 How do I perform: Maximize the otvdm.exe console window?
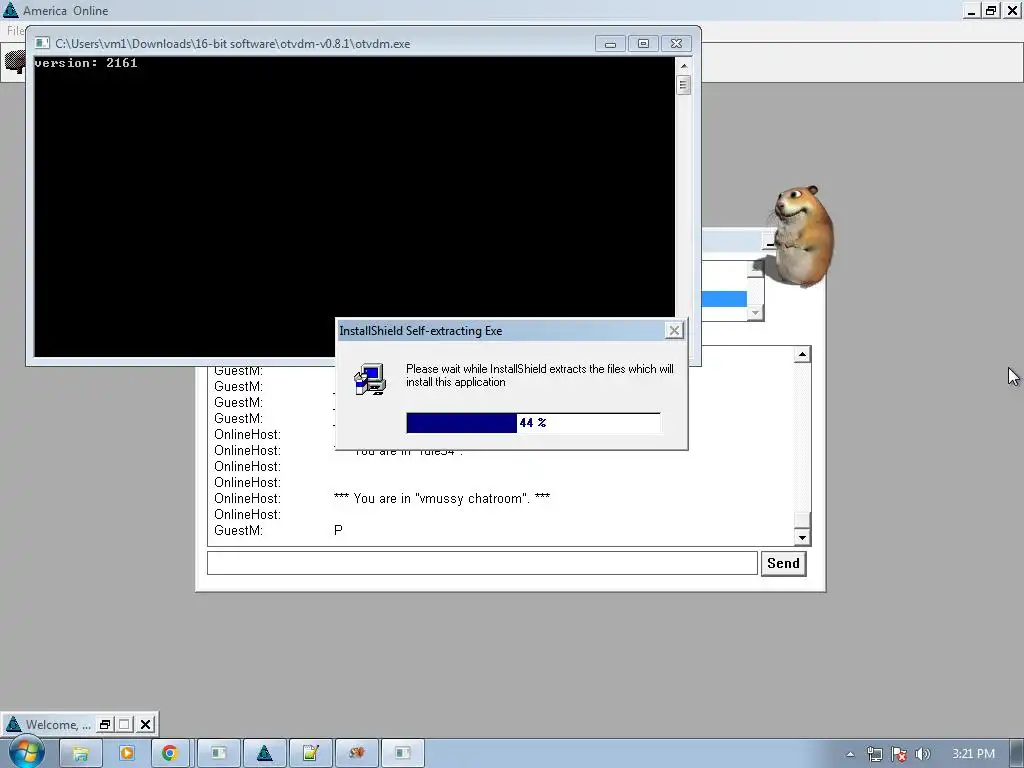point(643,44)
